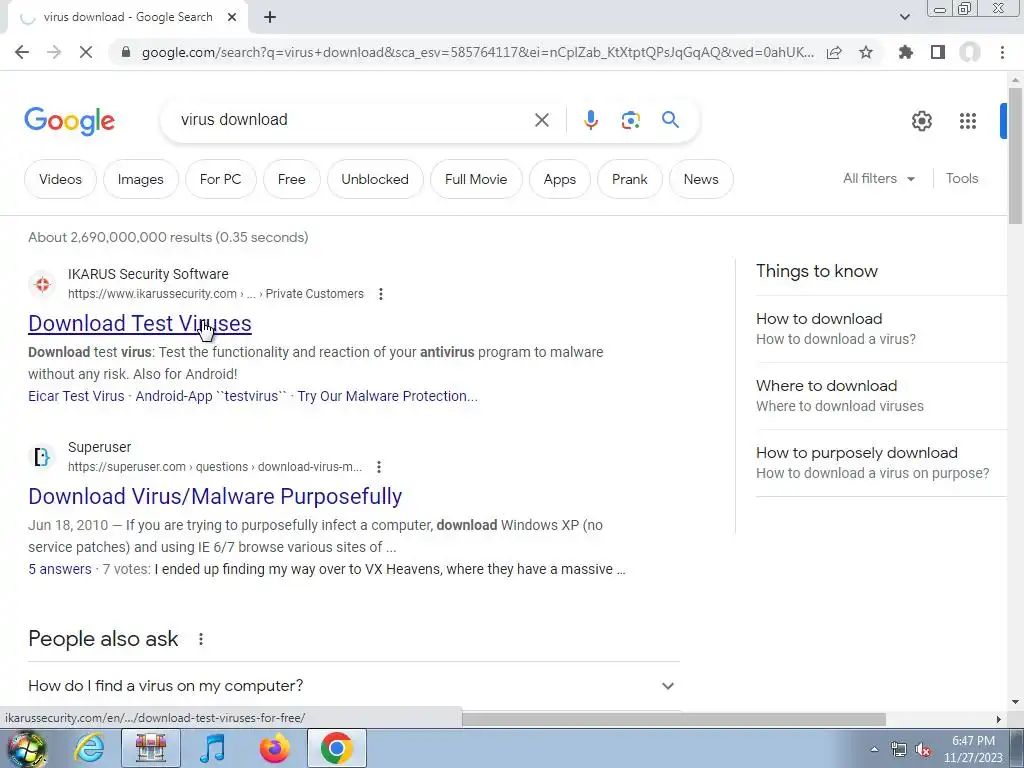
Task: Open the Extensions puzzle icon
Action: tap(906, 52)
